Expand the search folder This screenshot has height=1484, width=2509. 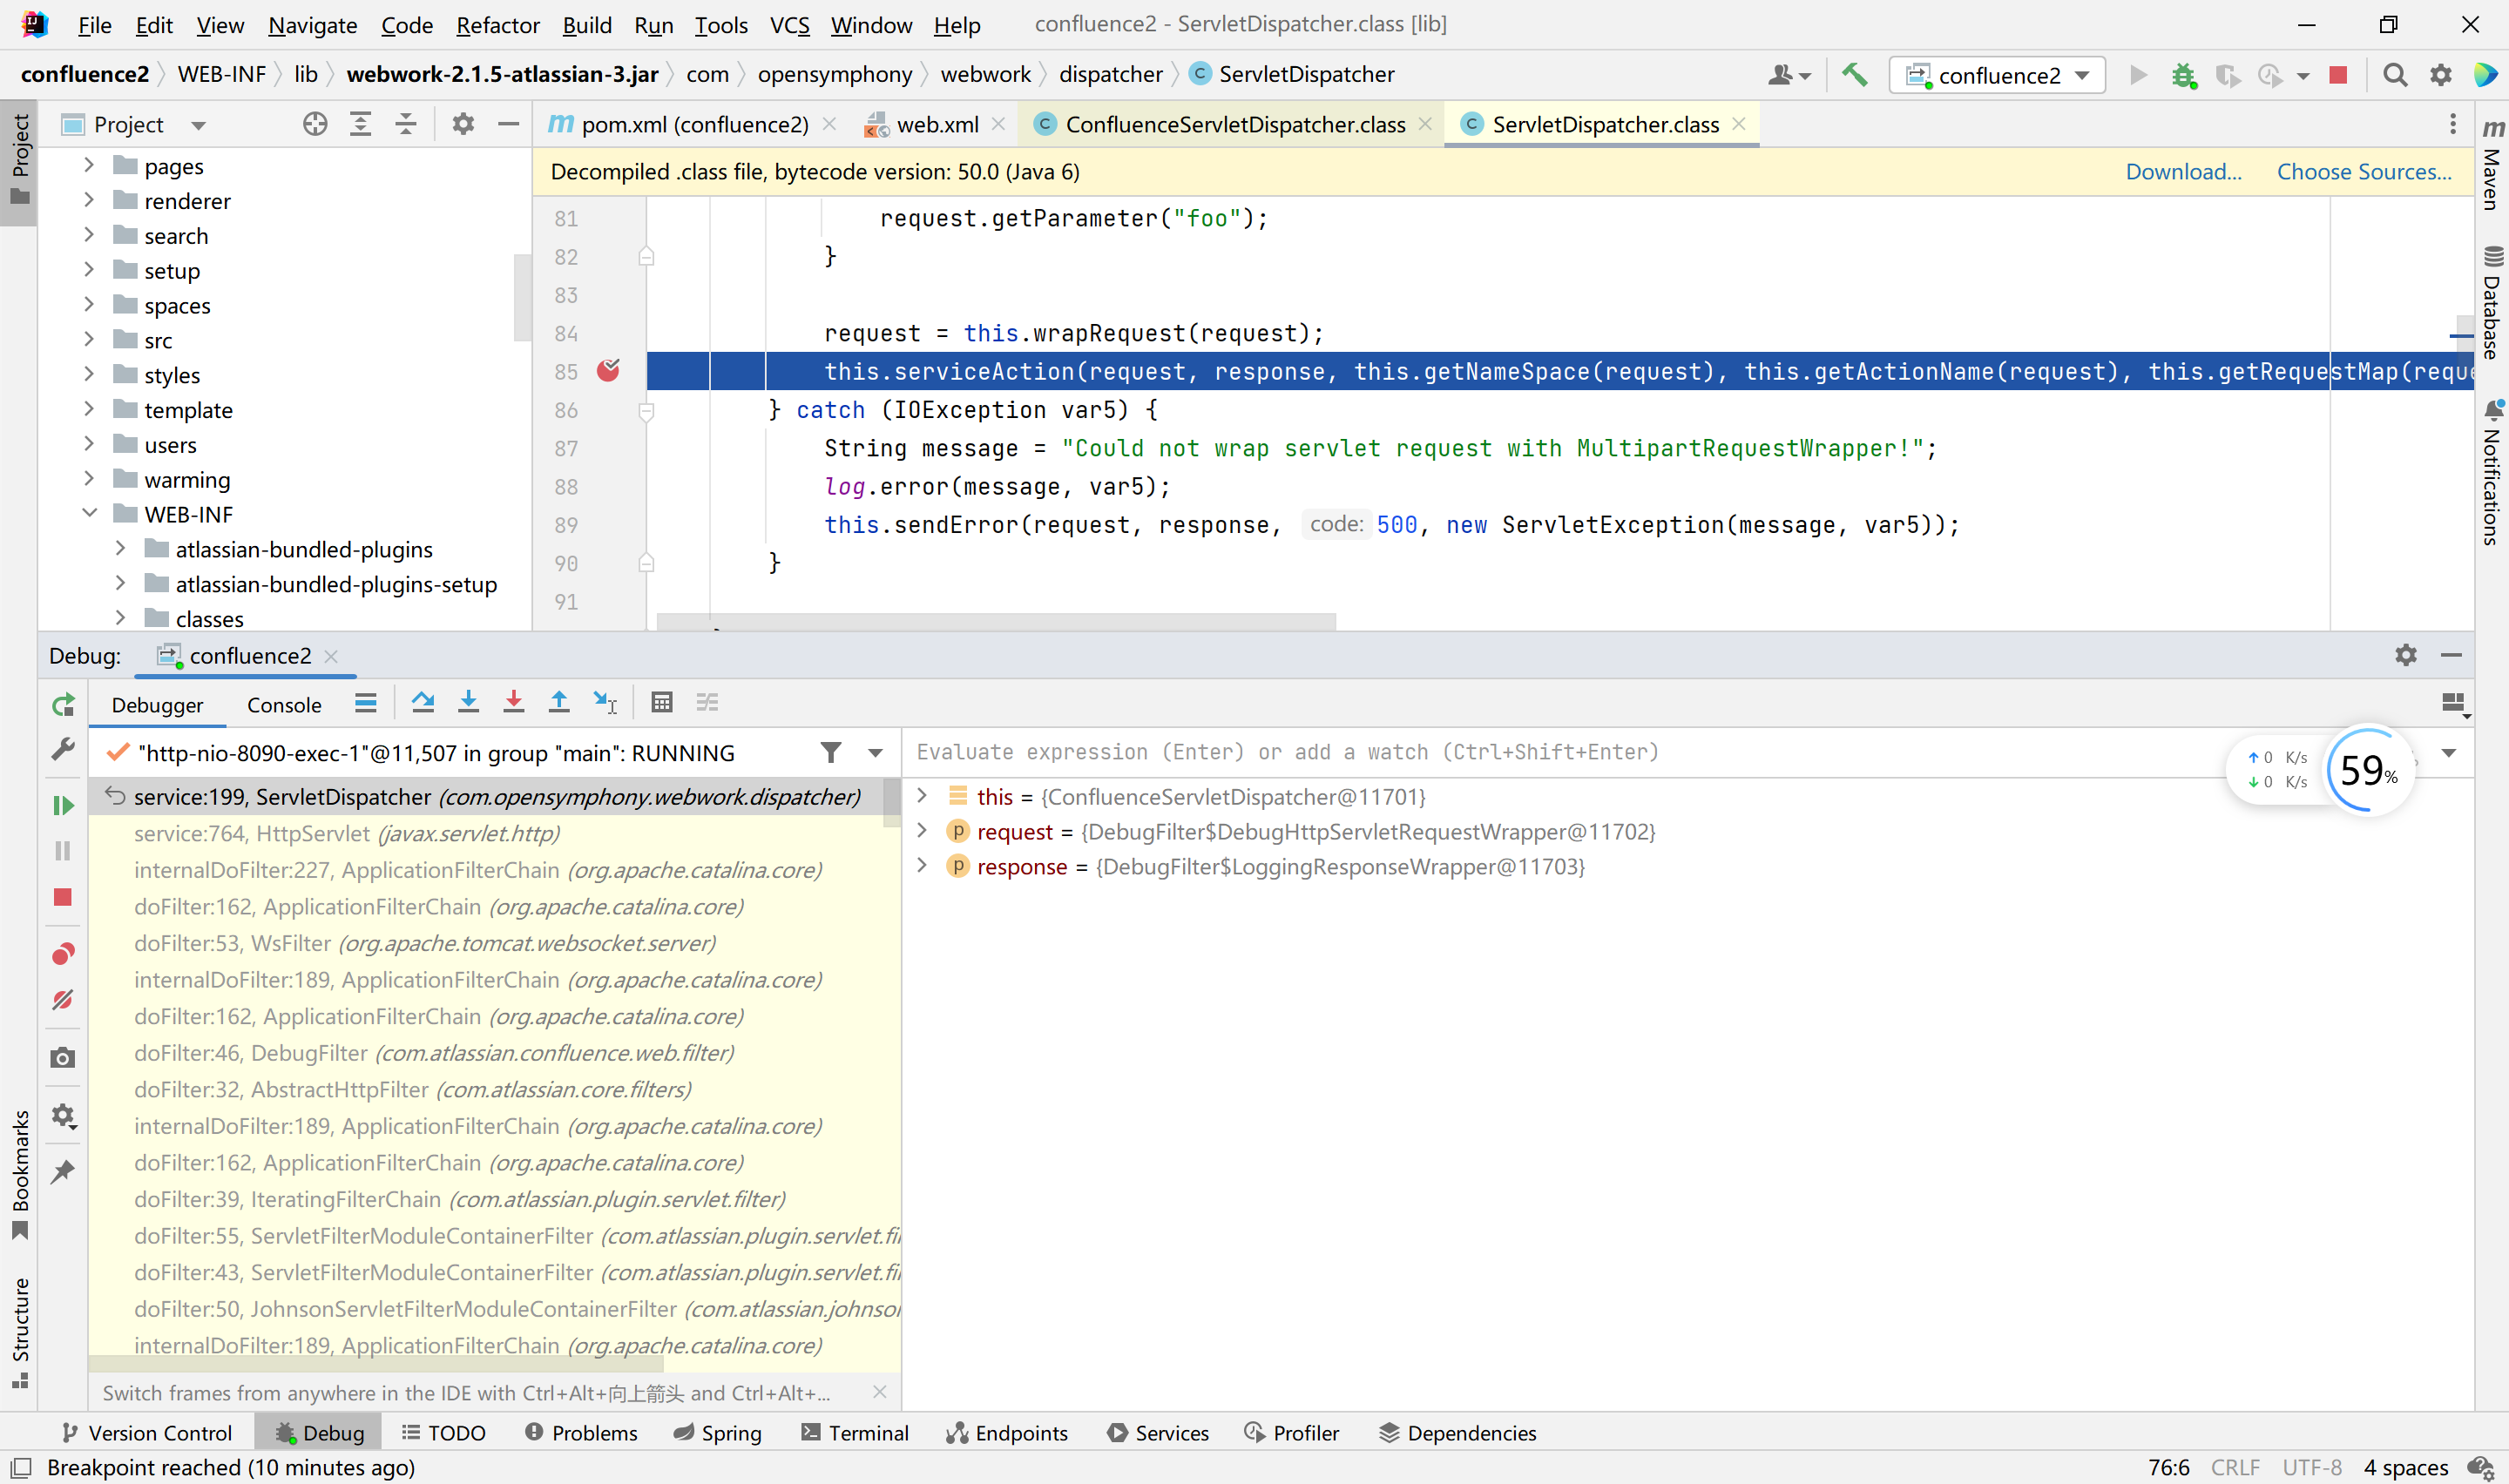point(89,235)
